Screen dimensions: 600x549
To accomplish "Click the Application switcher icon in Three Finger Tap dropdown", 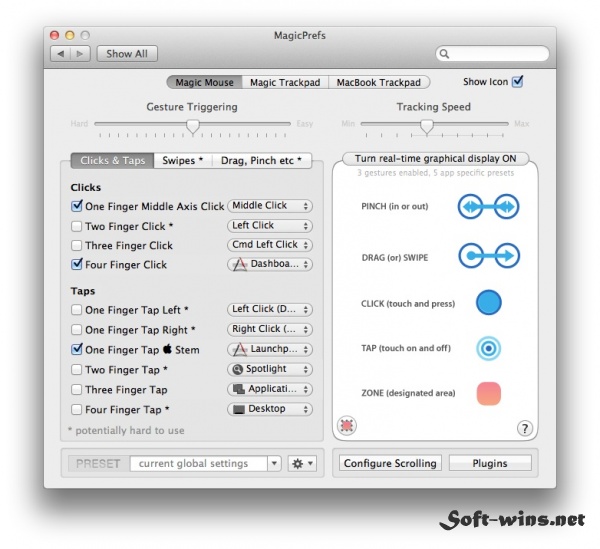I will [x=239, y=389].
